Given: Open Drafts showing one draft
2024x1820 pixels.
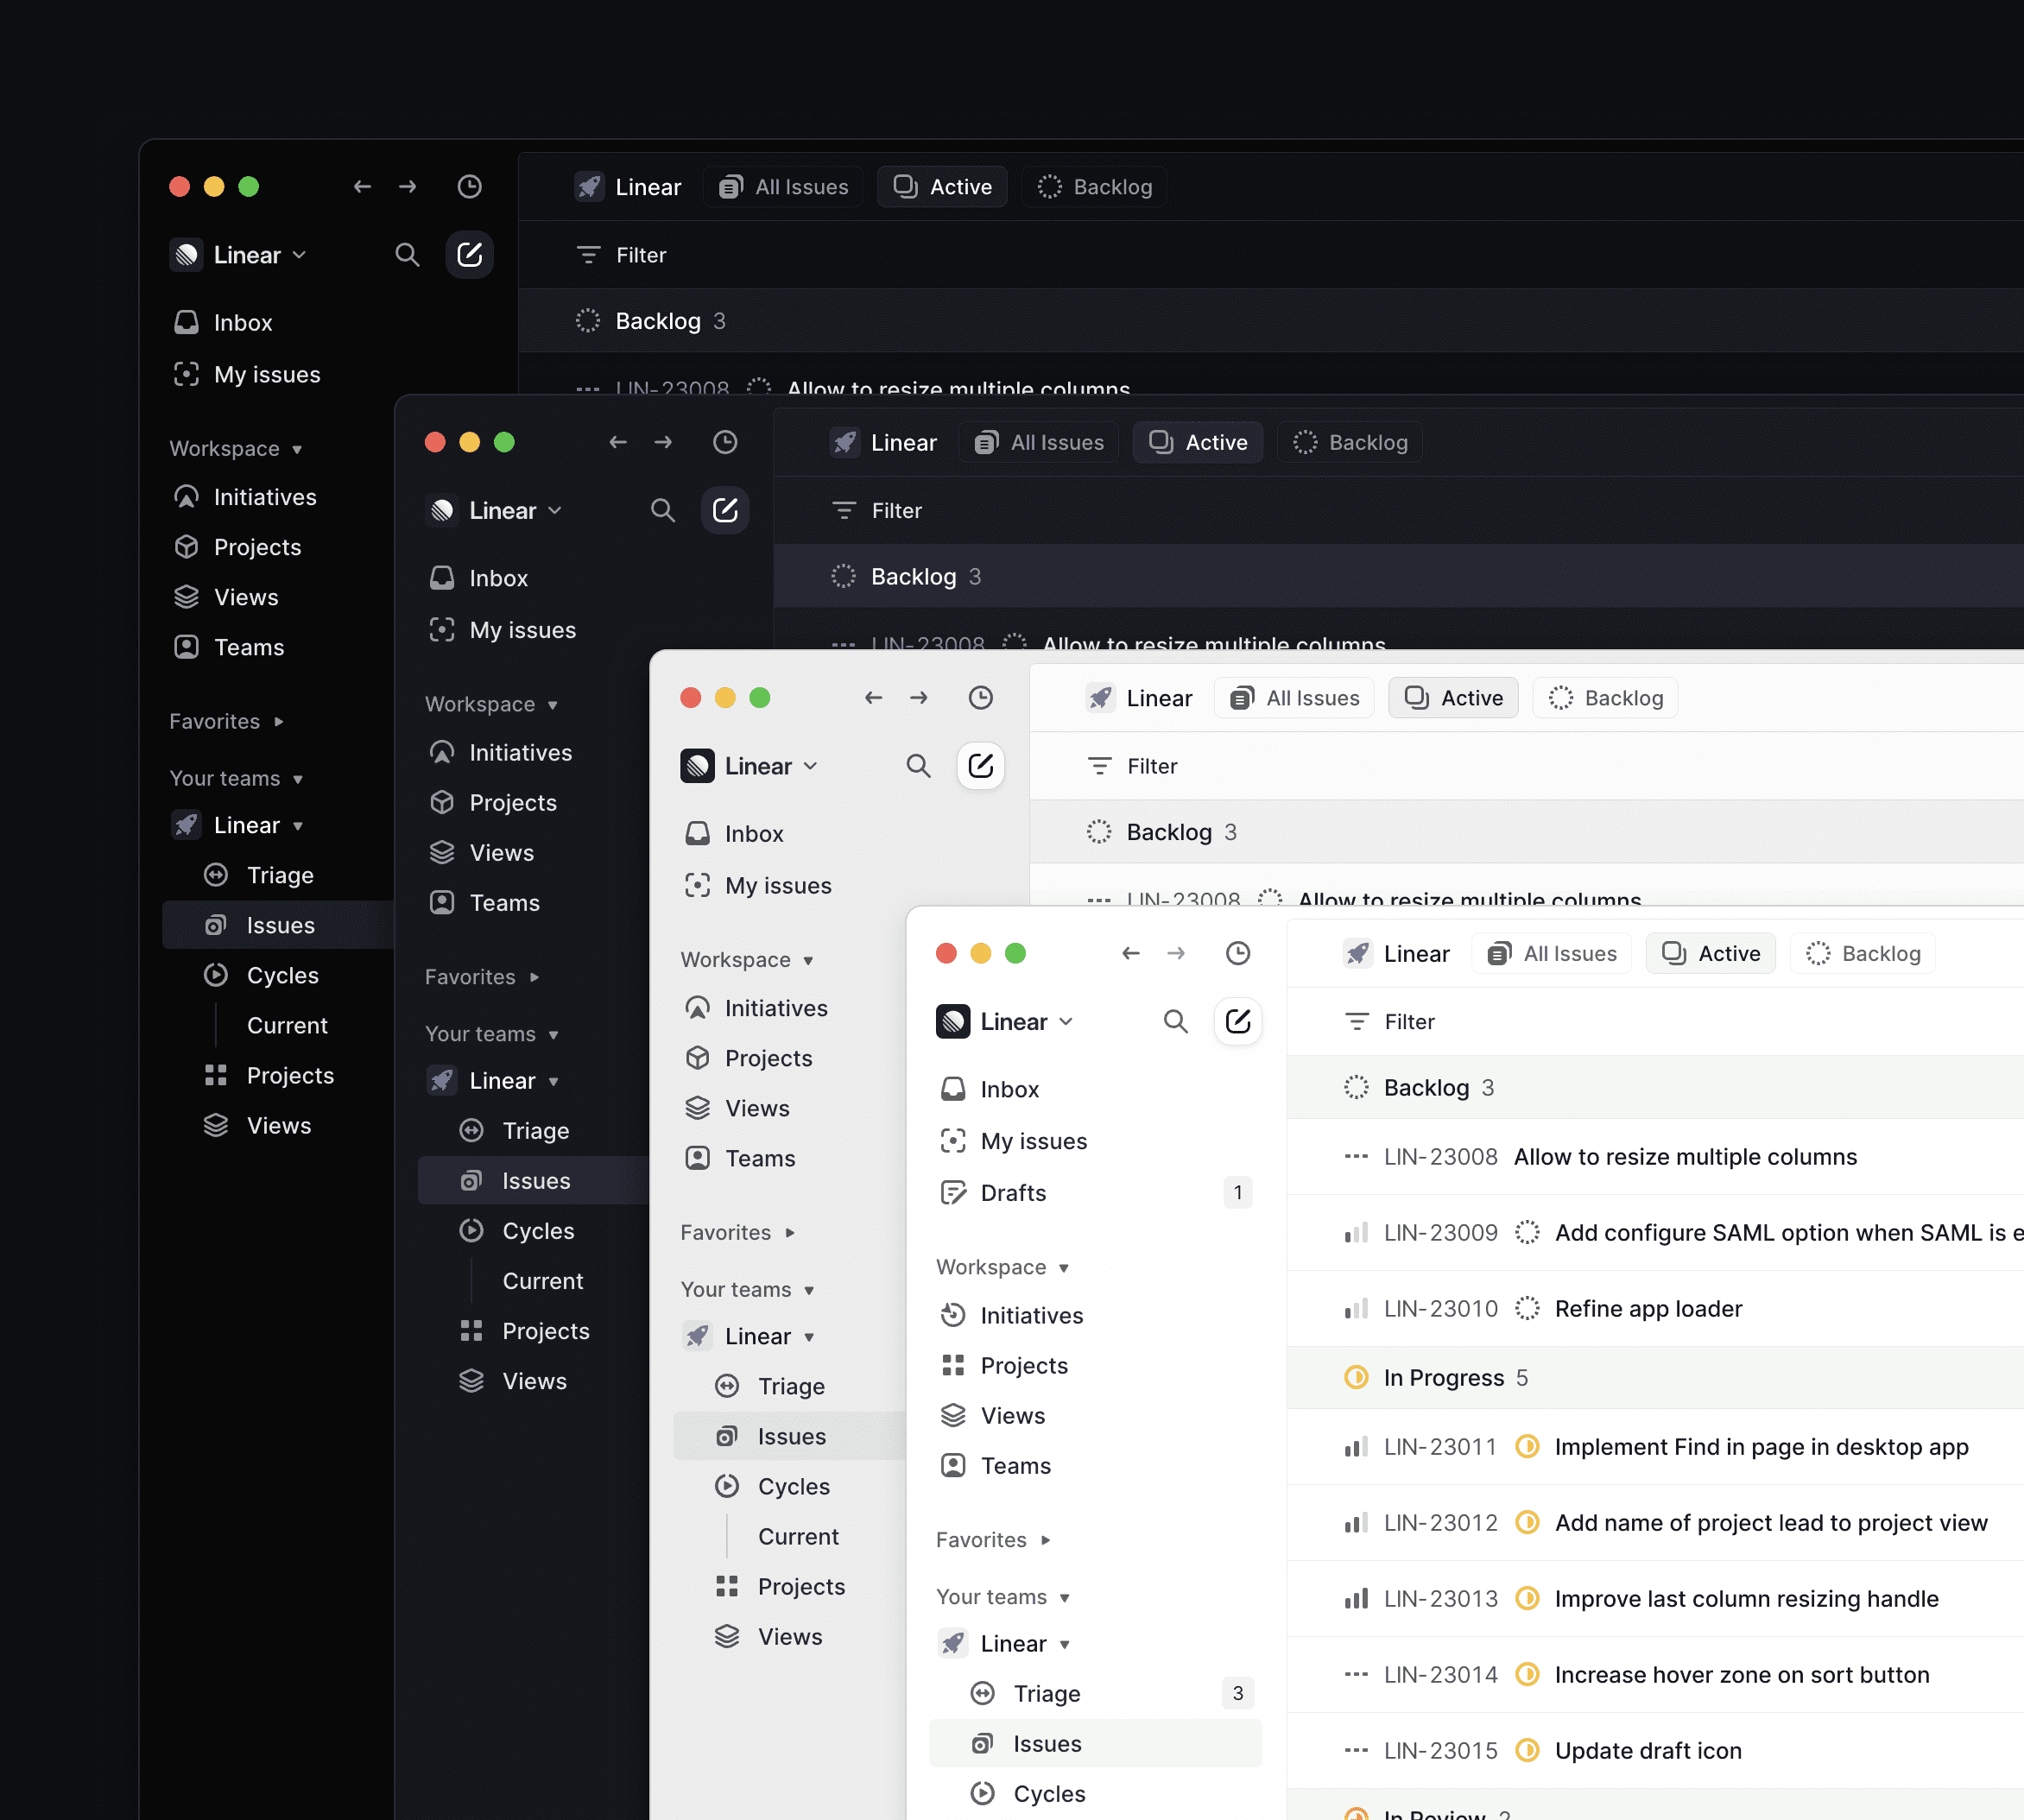Looking at the screenshot, I should [x=1013, y=1192].
